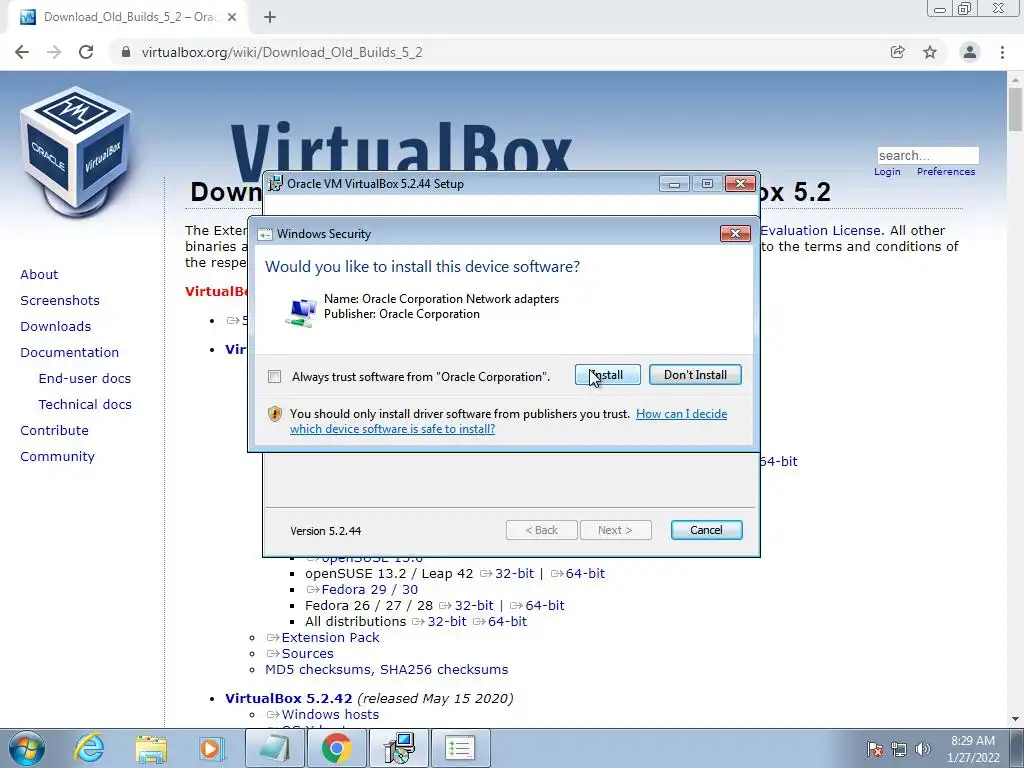
Task: Reload the Chrome page
Action: [x=86, y=52]
